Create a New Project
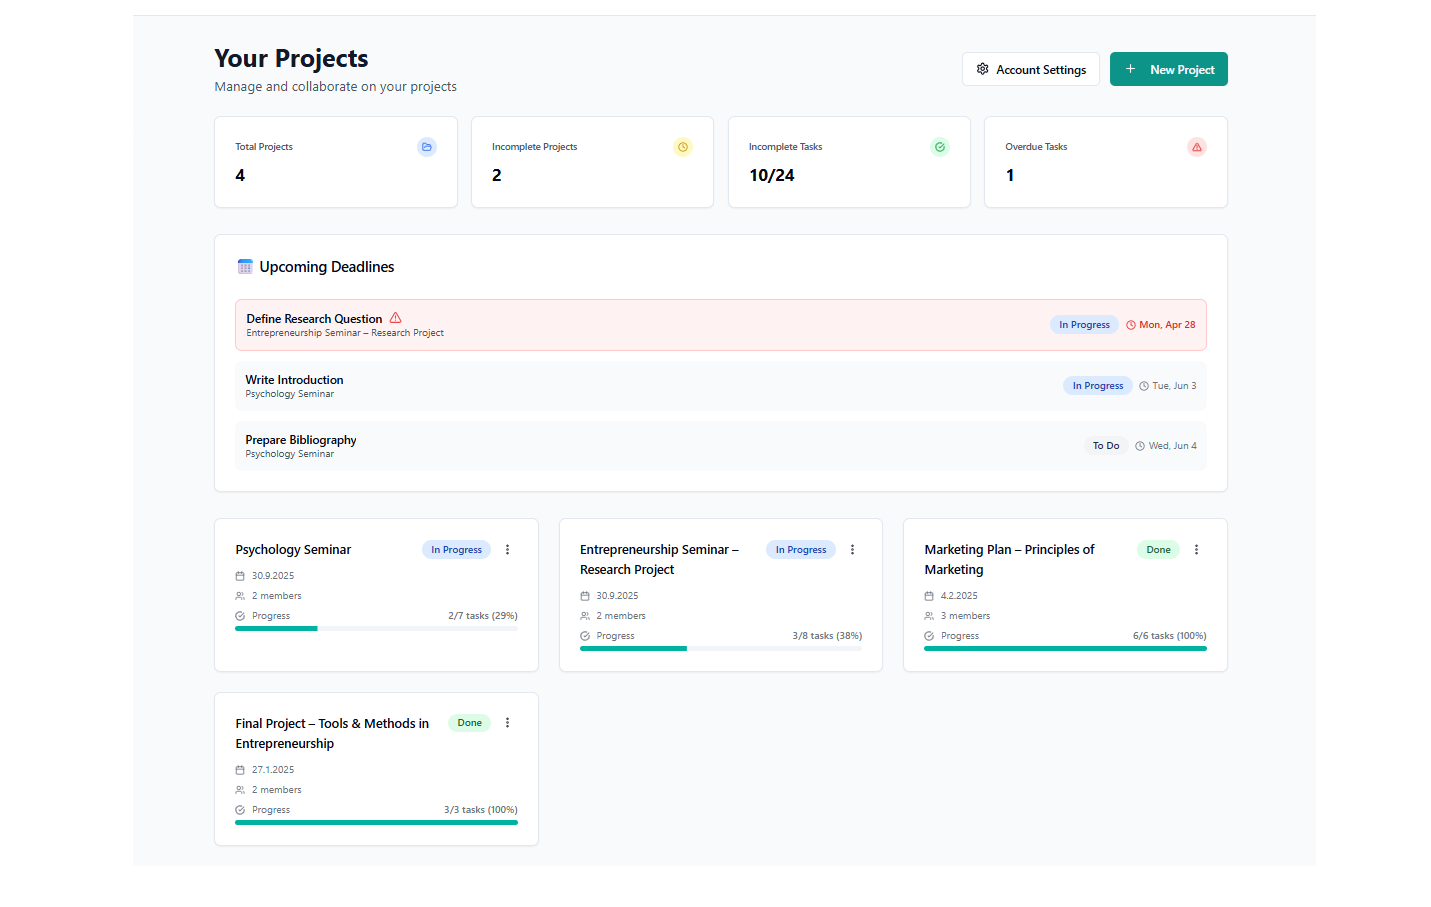Viewport: 1431px width, 907px height. coord(1168,69)
